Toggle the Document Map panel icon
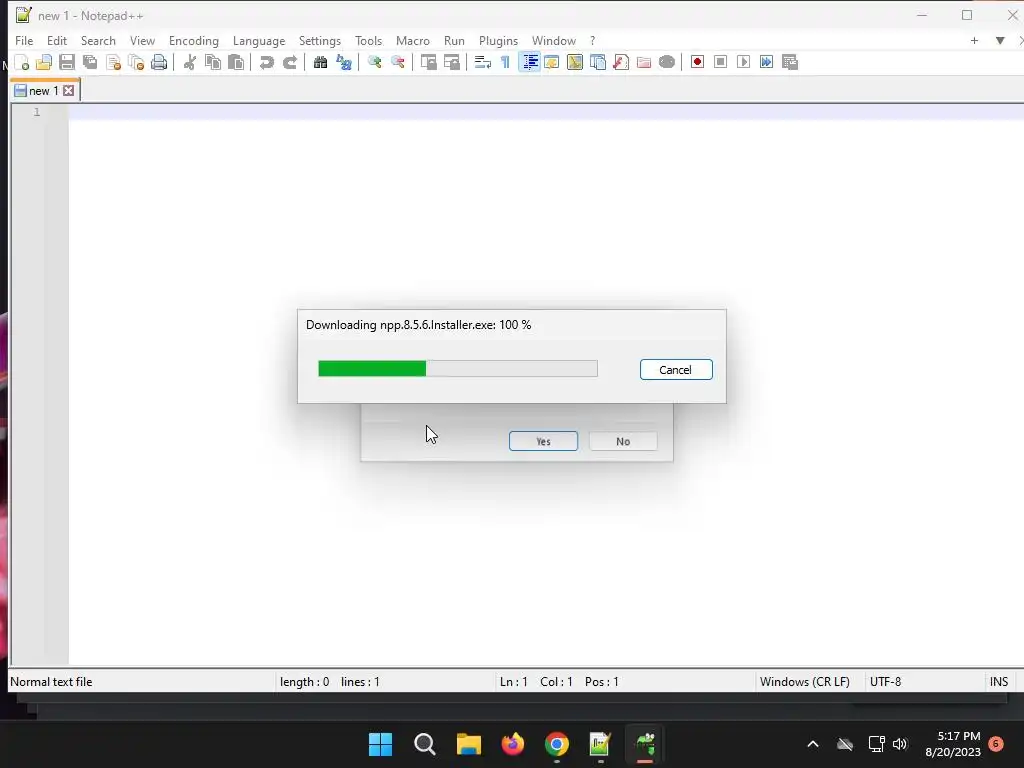 [575, 63]
